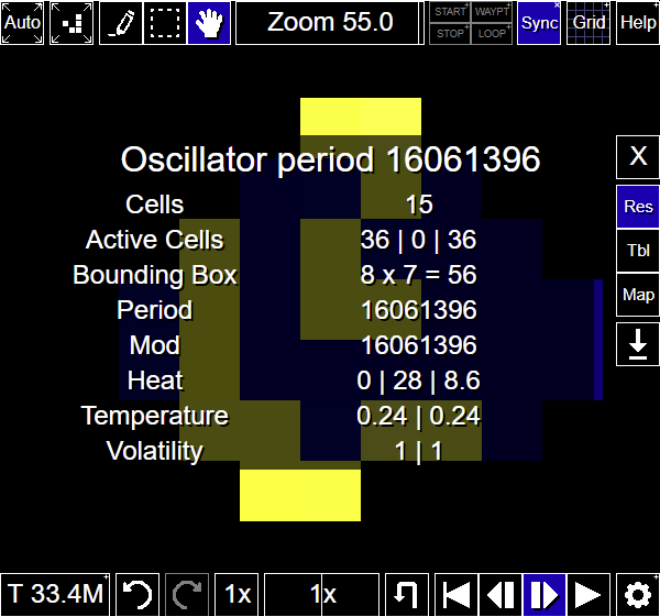This screenshot has height=616, width=660.
Task: Toggle the Grid display
Action: click(x=588, y=23)
